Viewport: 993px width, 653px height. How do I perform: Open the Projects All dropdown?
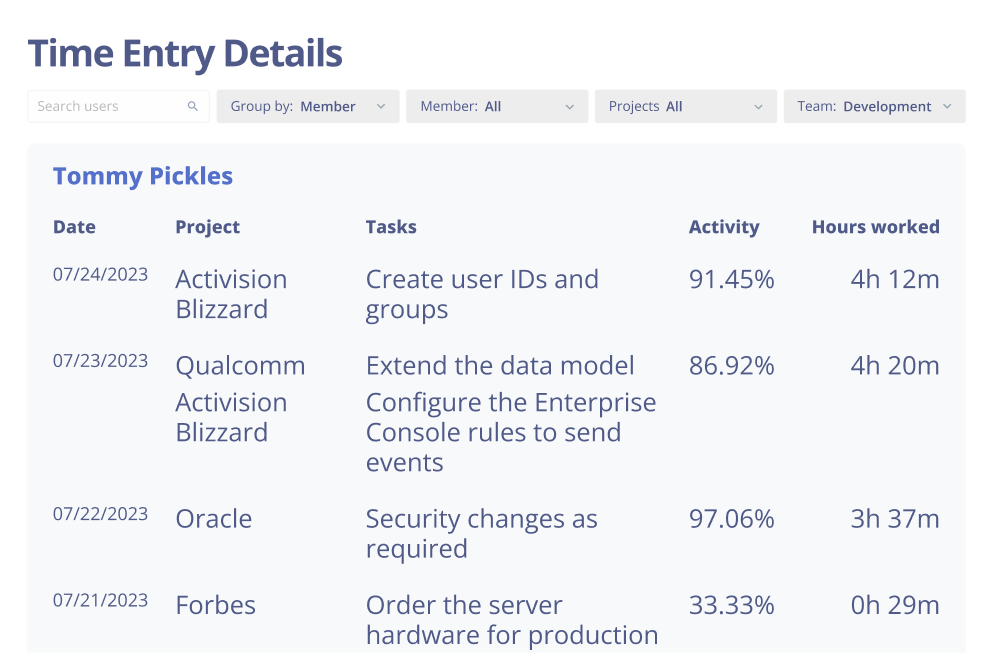coord(685,107)
